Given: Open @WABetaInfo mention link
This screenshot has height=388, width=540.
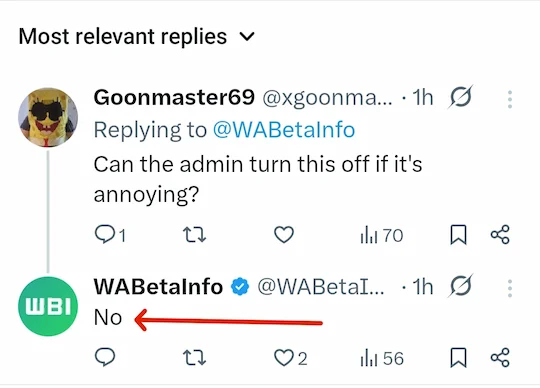Looking at the screenshot, I should pyautogui.click(x=284, y=130).
